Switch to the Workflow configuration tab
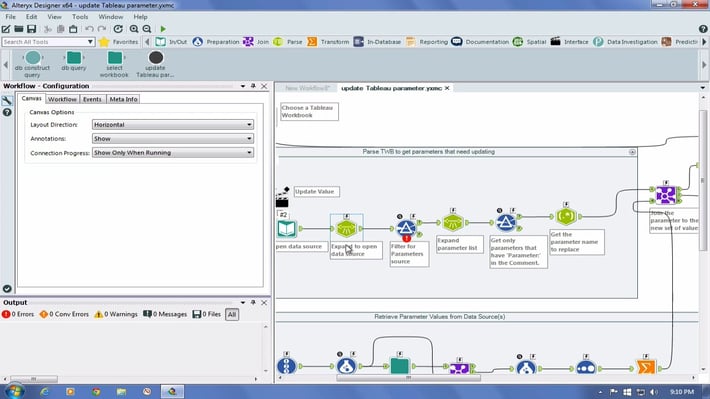Screen dimensions: 710x399 point(62,99)
